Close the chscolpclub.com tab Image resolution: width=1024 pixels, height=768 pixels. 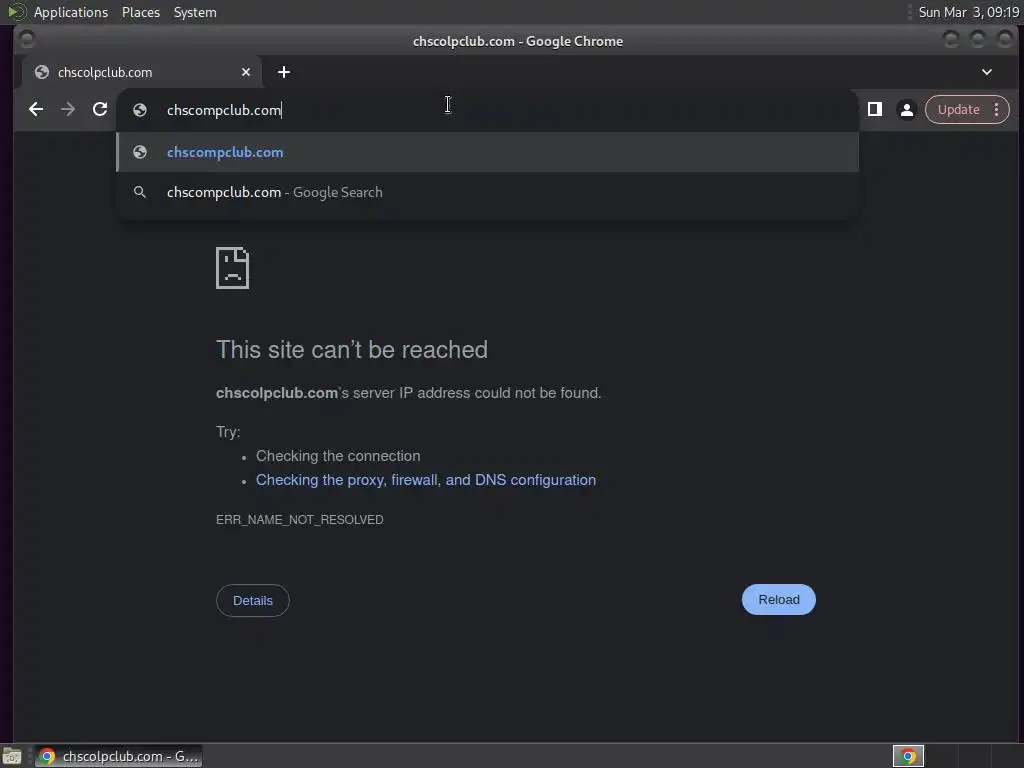point(246,72)
